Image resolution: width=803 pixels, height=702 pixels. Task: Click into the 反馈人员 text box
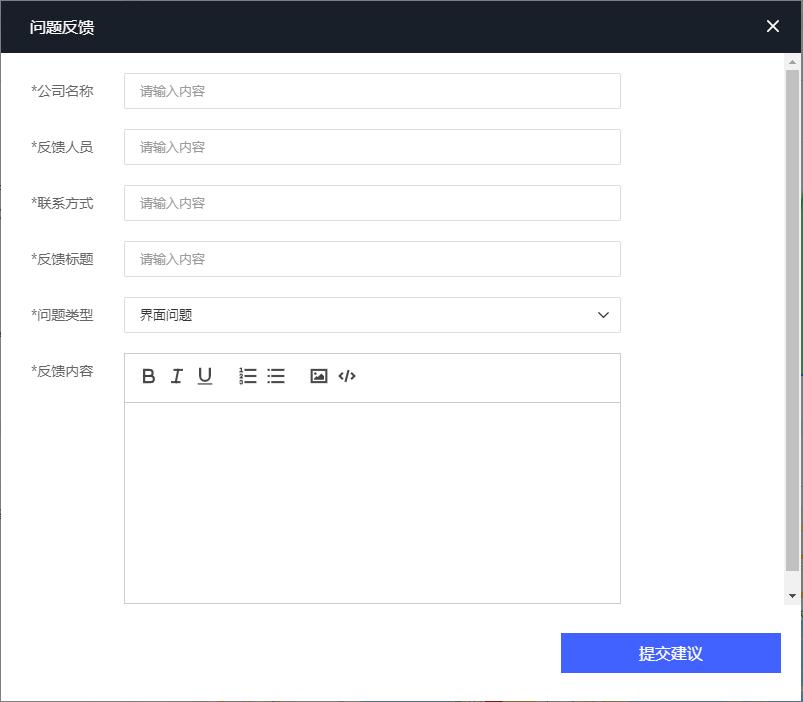372,147
